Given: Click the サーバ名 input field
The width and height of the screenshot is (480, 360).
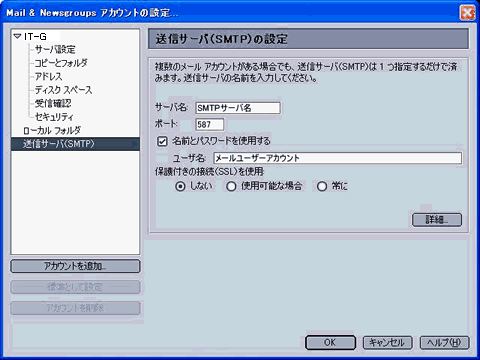Looking at the screenshot, I should pyautogui.click(x=238, y=108).
